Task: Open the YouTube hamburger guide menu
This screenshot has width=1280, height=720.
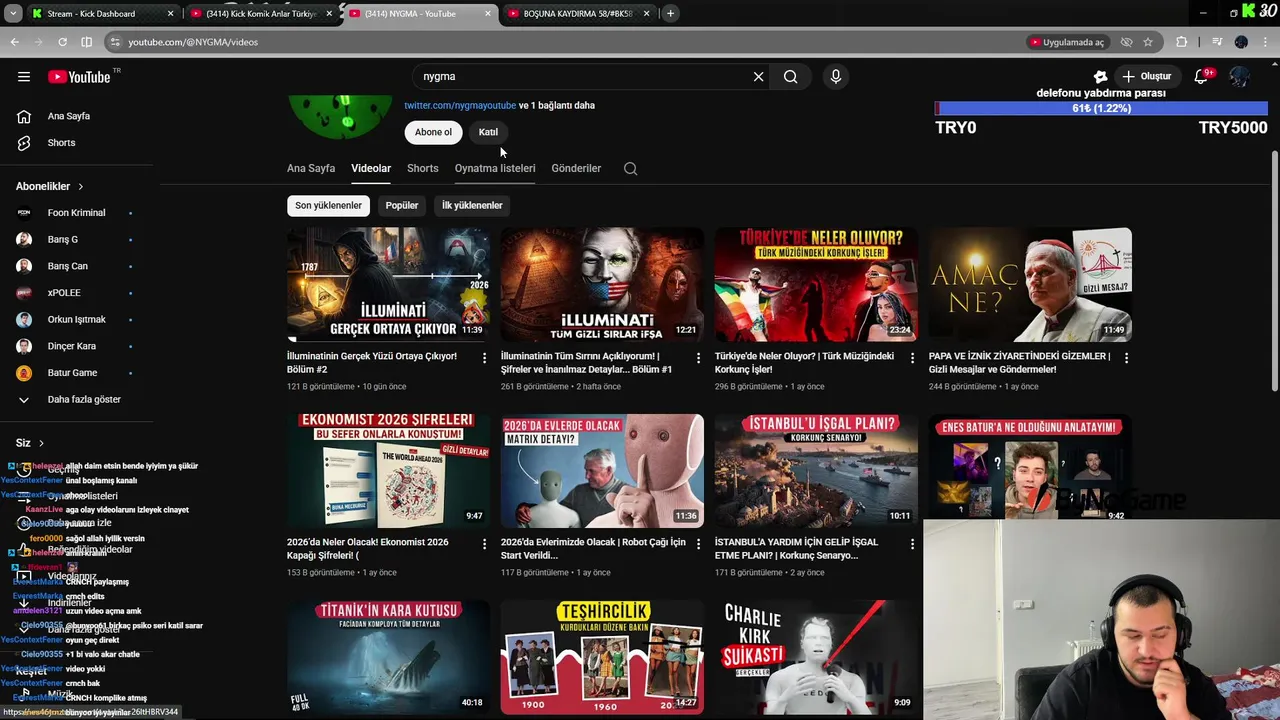Action: [x=24, y=77]
